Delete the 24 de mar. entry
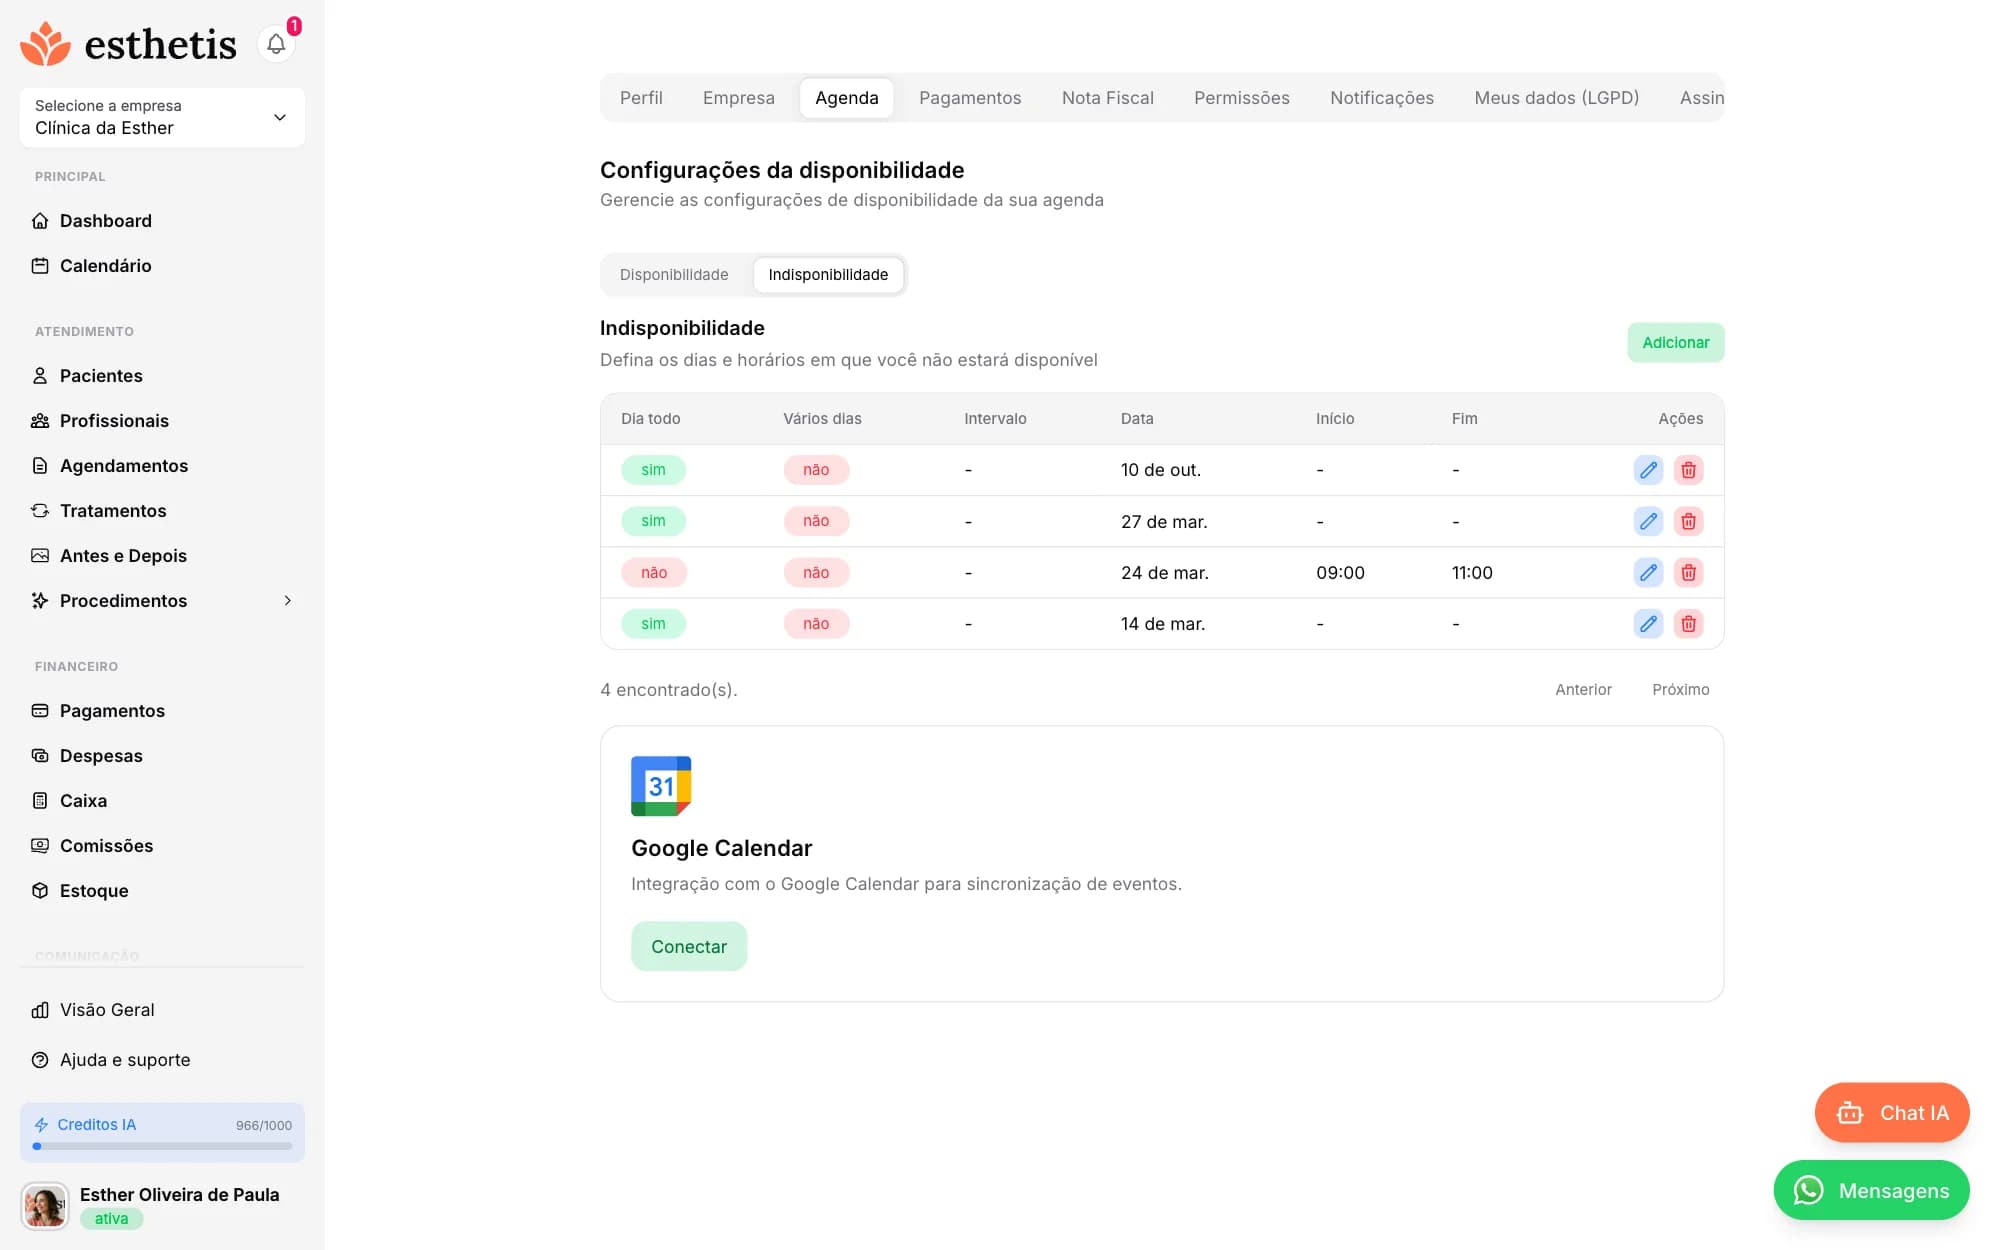The height and width of the screenshot is (1250, 2000). coord(1688,573)
